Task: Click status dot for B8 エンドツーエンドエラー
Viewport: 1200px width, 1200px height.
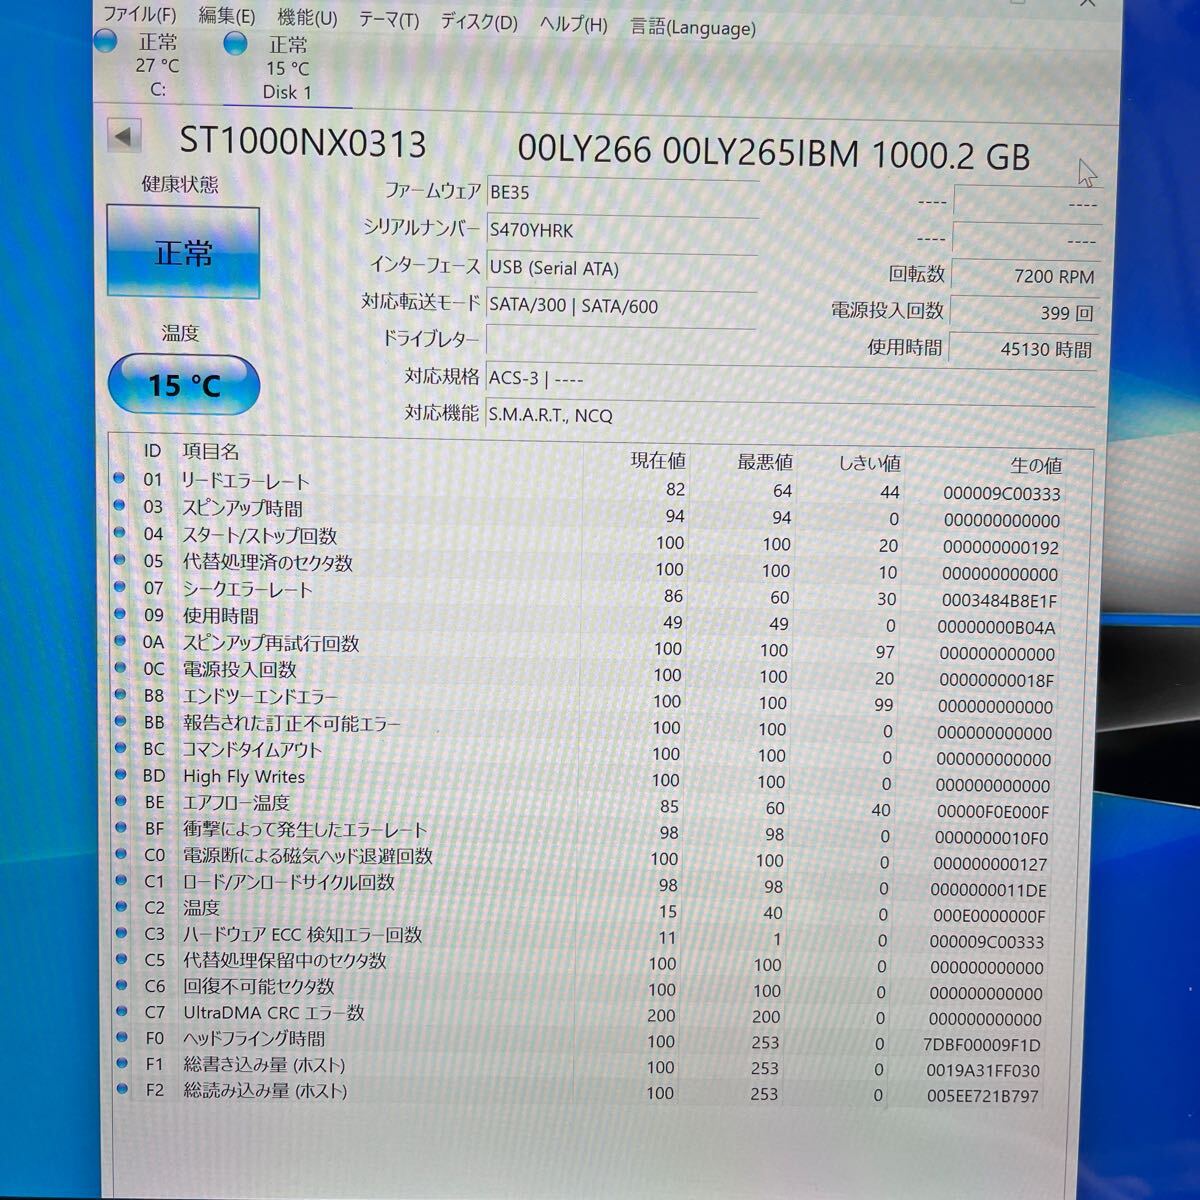Action: click(x=120, y=694)
